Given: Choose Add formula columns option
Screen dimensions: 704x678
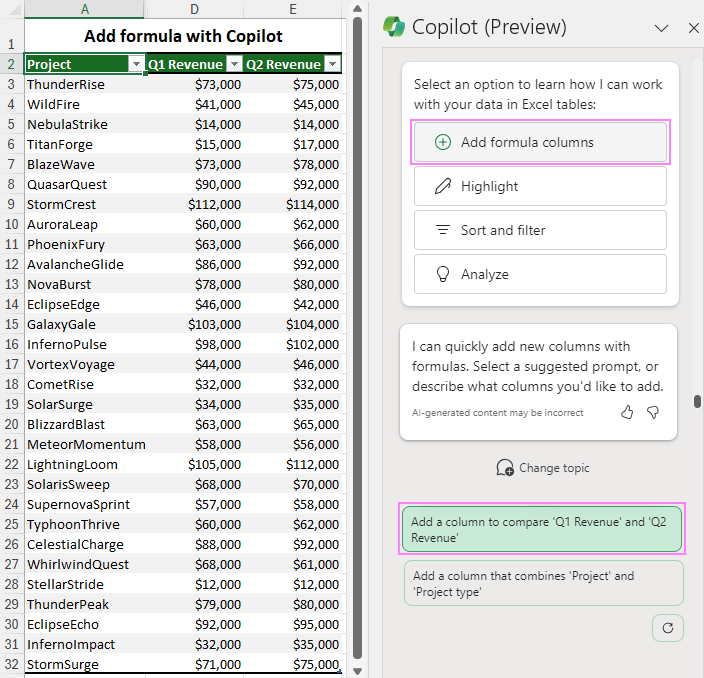Looking at the screenshot, I should pyautogui.click(x=540, y=142).
